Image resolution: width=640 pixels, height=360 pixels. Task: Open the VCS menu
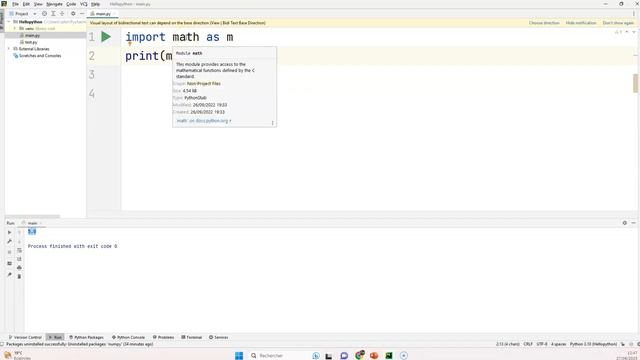click(x=84, y=4)
